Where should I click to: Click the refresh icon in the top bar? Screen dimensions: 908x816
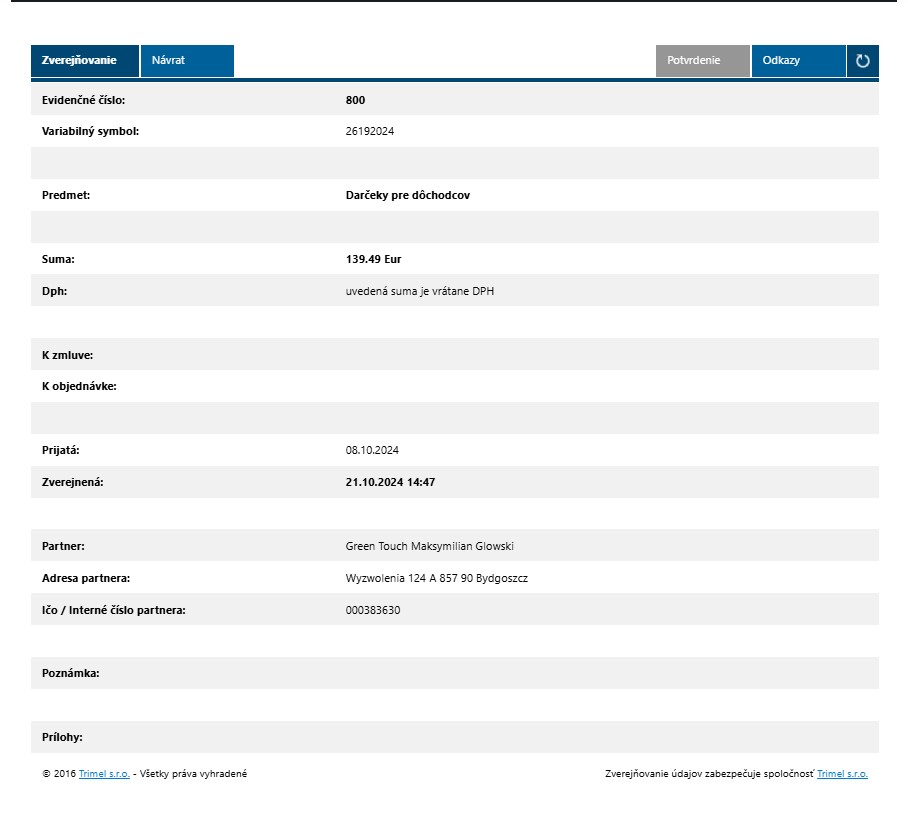click(x=862, y=61)
